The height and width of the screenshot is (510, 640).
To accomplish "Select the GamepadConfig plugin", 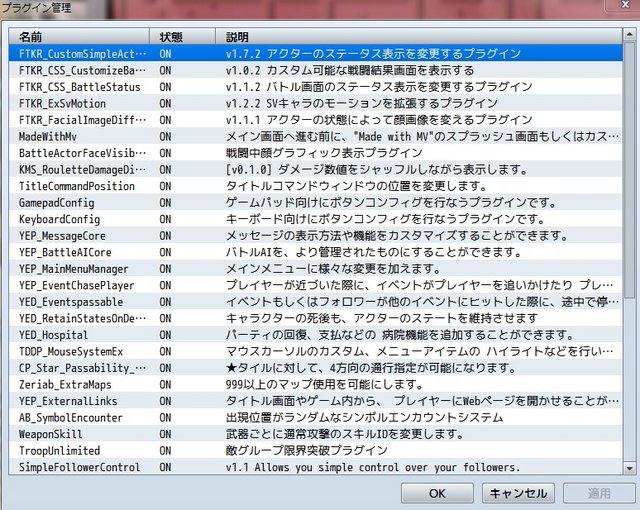I will [x=316, y=203].
